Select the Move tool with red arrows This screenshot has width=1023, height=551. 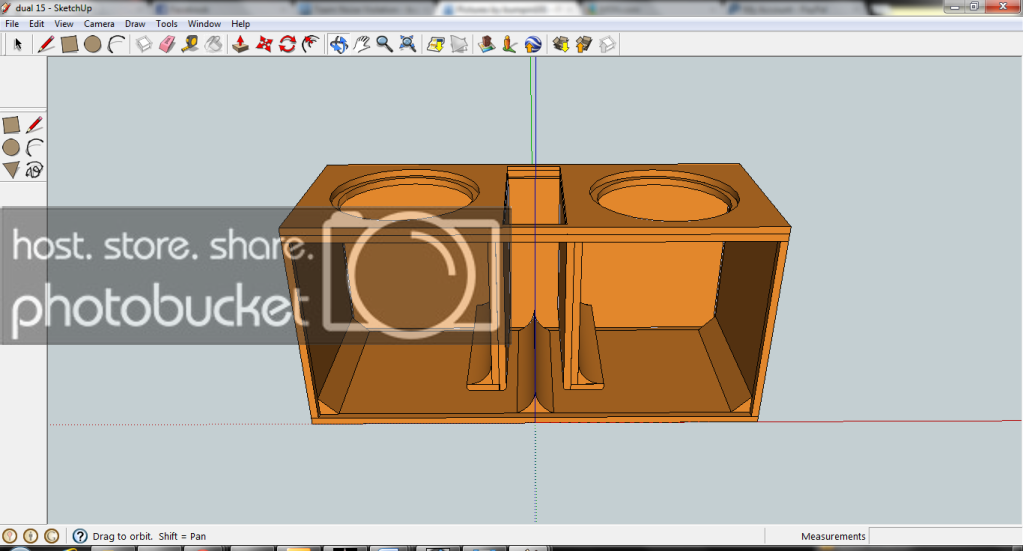[264, 44]
